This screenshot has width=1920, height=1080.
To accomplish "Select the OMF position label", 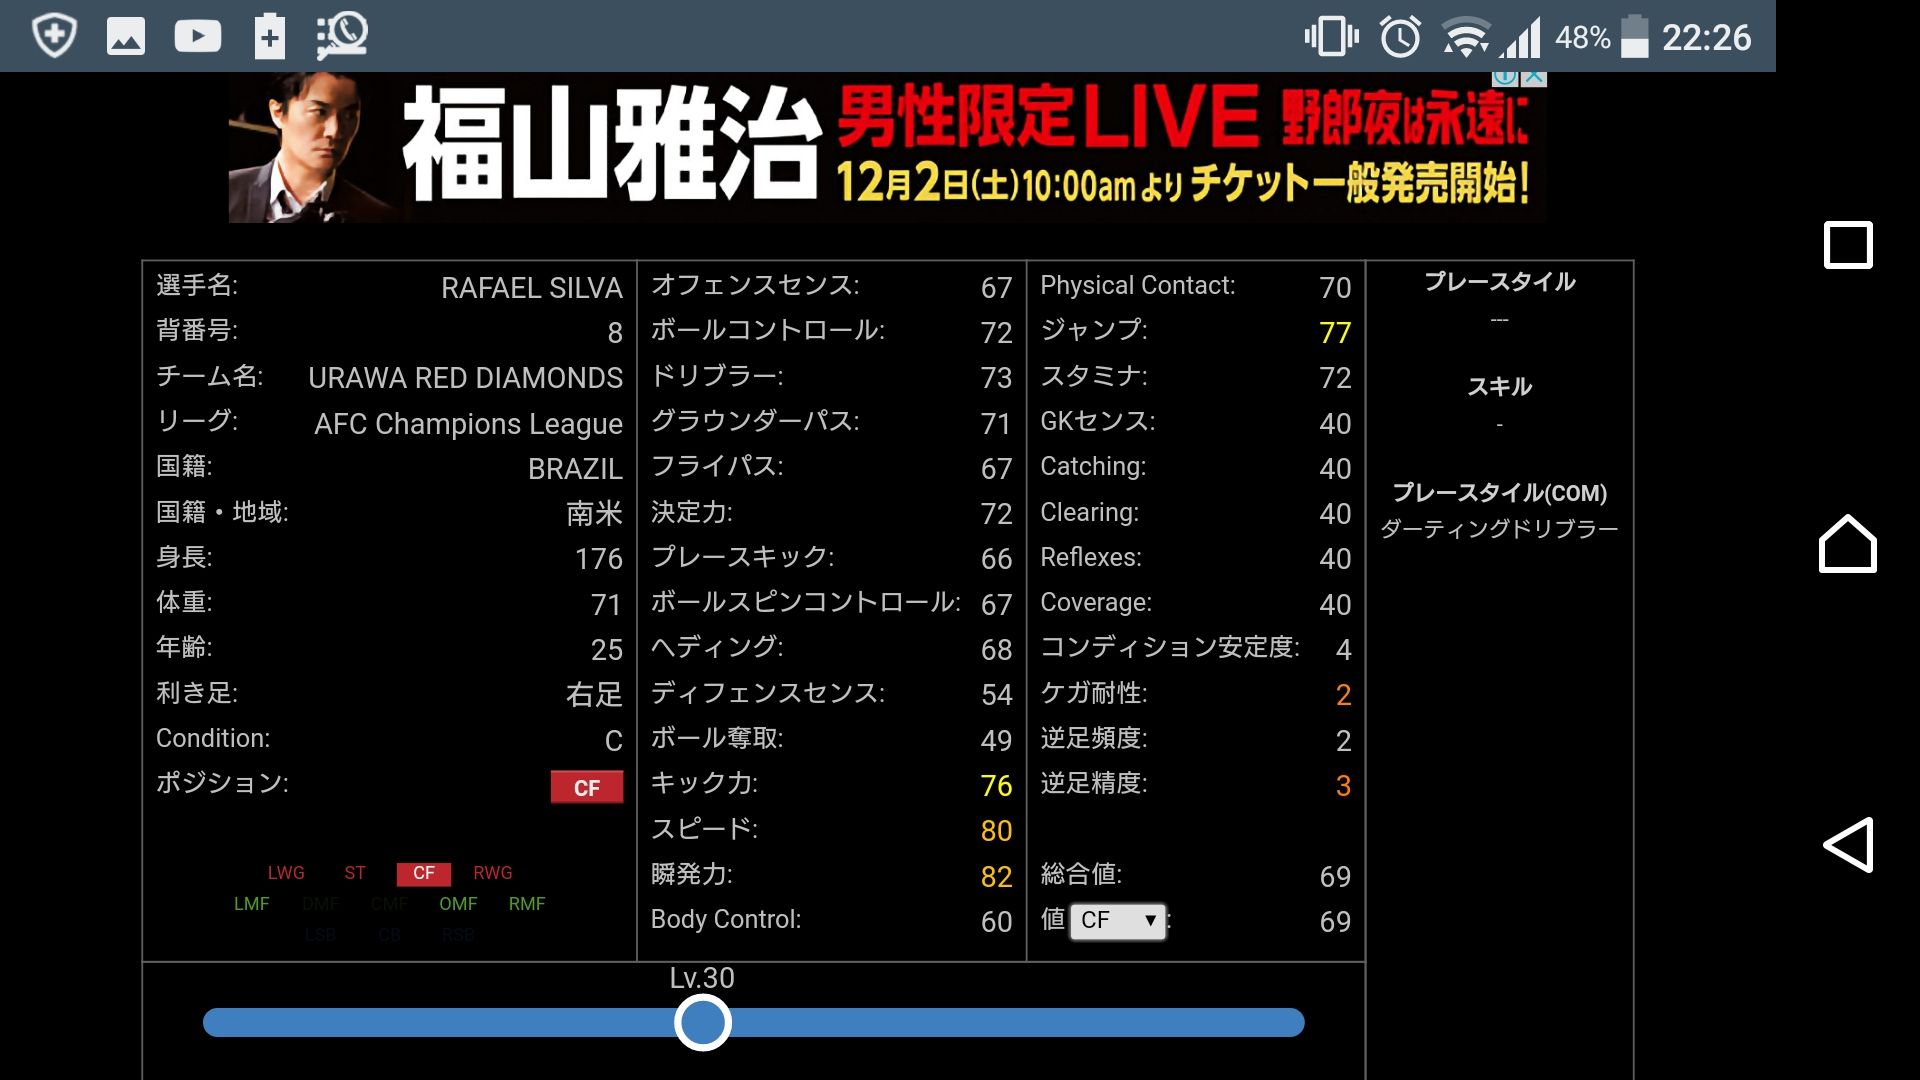I will point(458,904).
